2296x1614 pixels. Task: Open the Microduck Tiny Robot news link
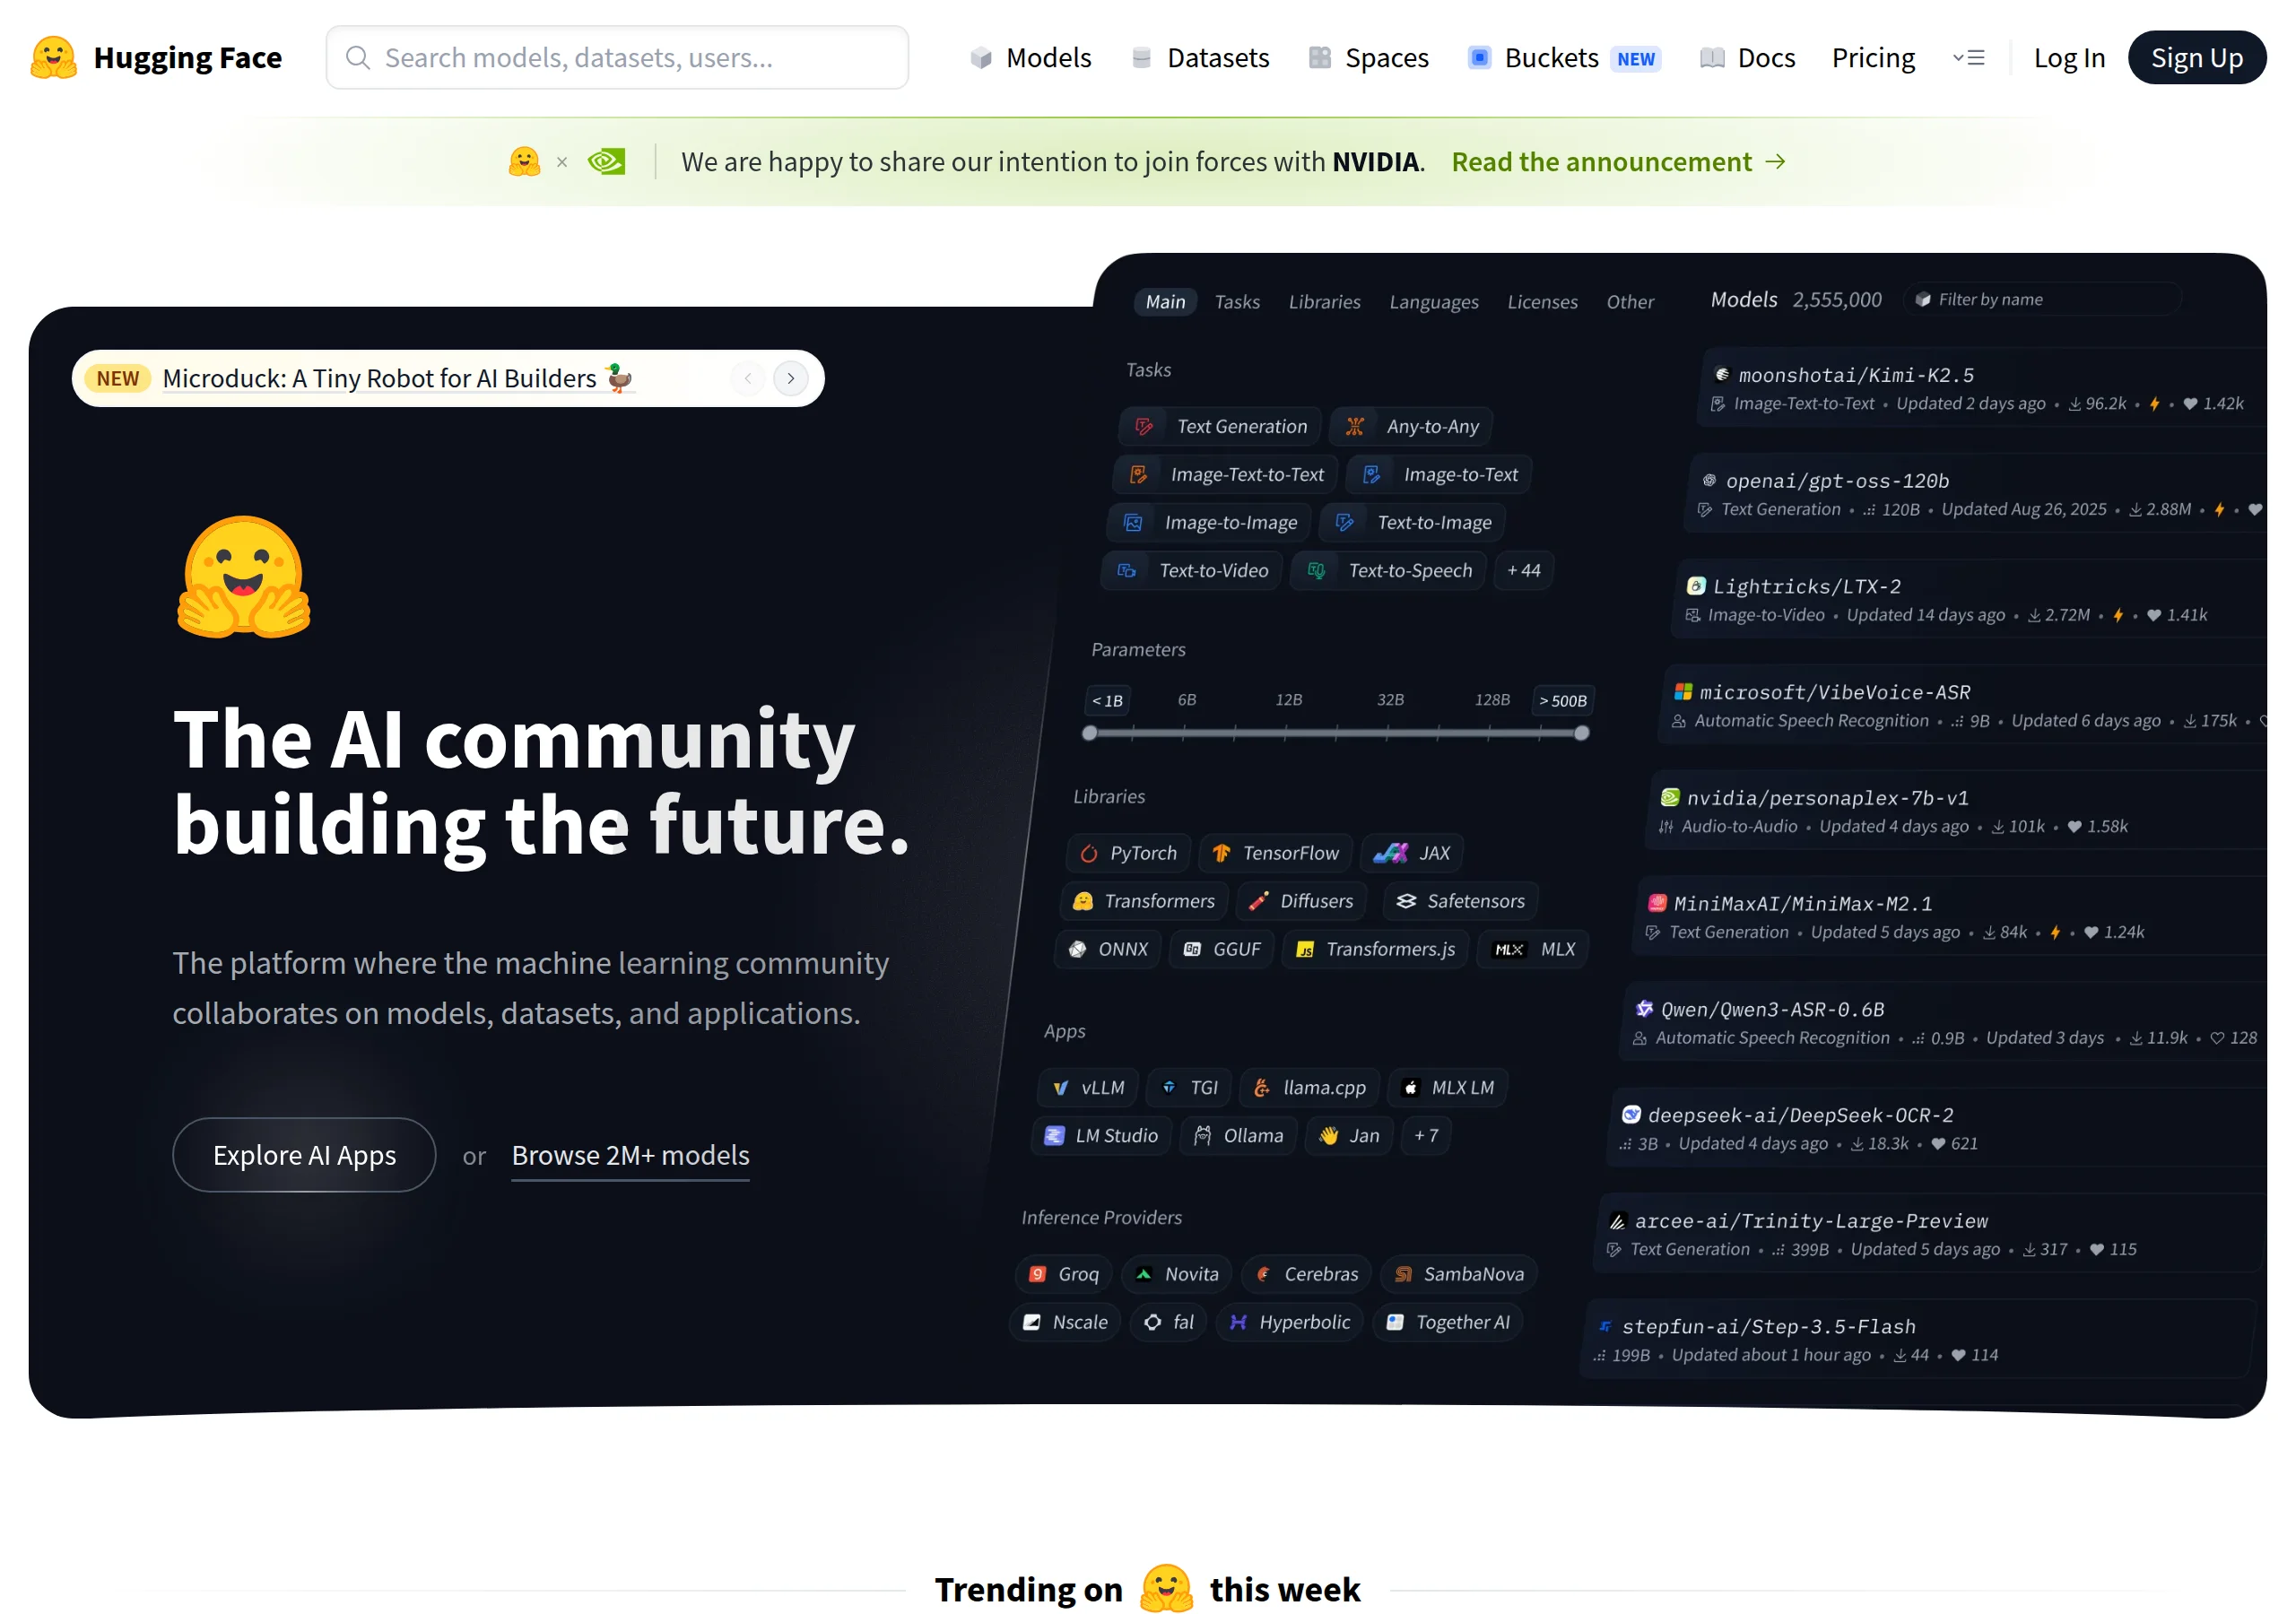pos(397,378)
